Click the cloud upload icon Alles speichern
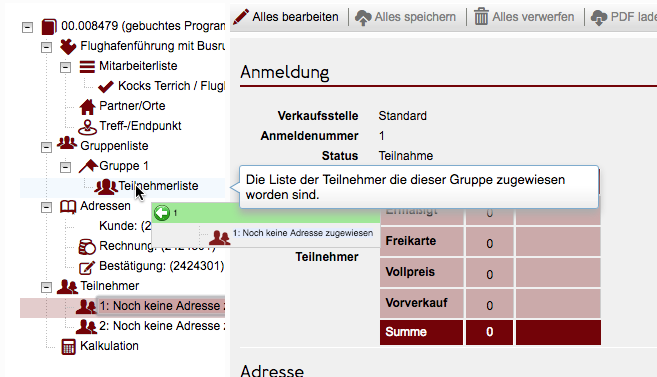This screenshot has height=377, width=657. [363, 17]
